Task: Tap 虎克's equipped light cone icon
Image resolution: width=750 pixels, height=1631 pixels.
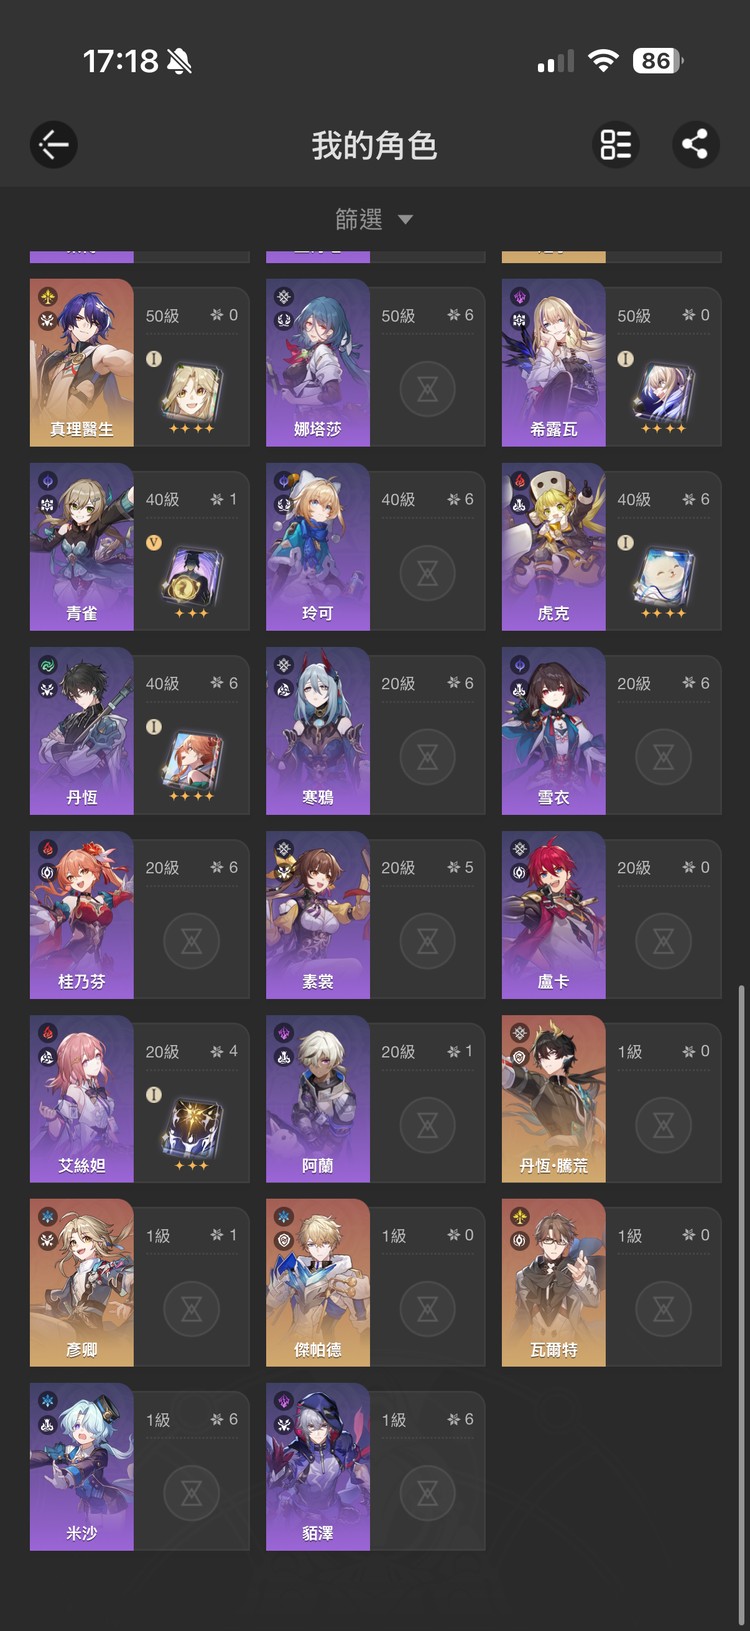Action: [663, 576]
